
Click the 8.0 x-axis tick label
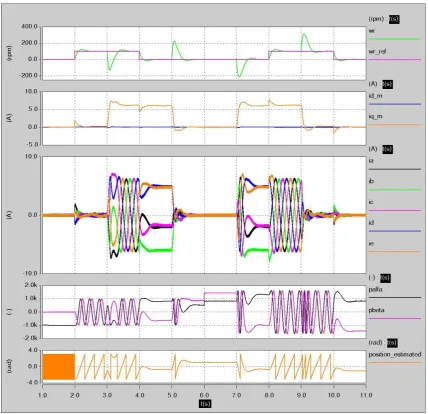pyautogui.click(x=269, y=395)
